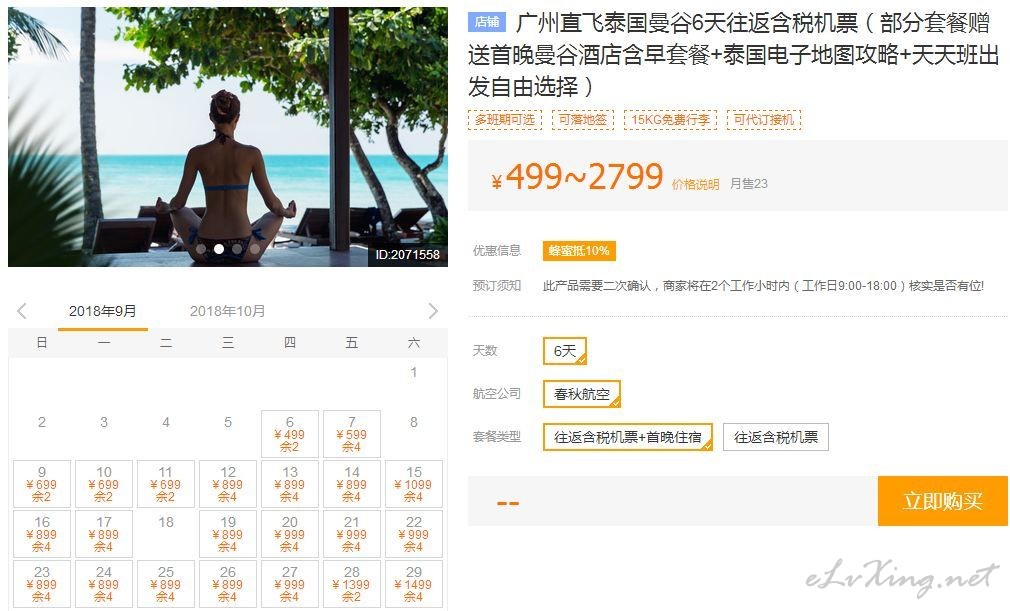Click the 多班期可选 tag
The width and height of the screenshot is (1010, 611).
[x=505, y=120]
